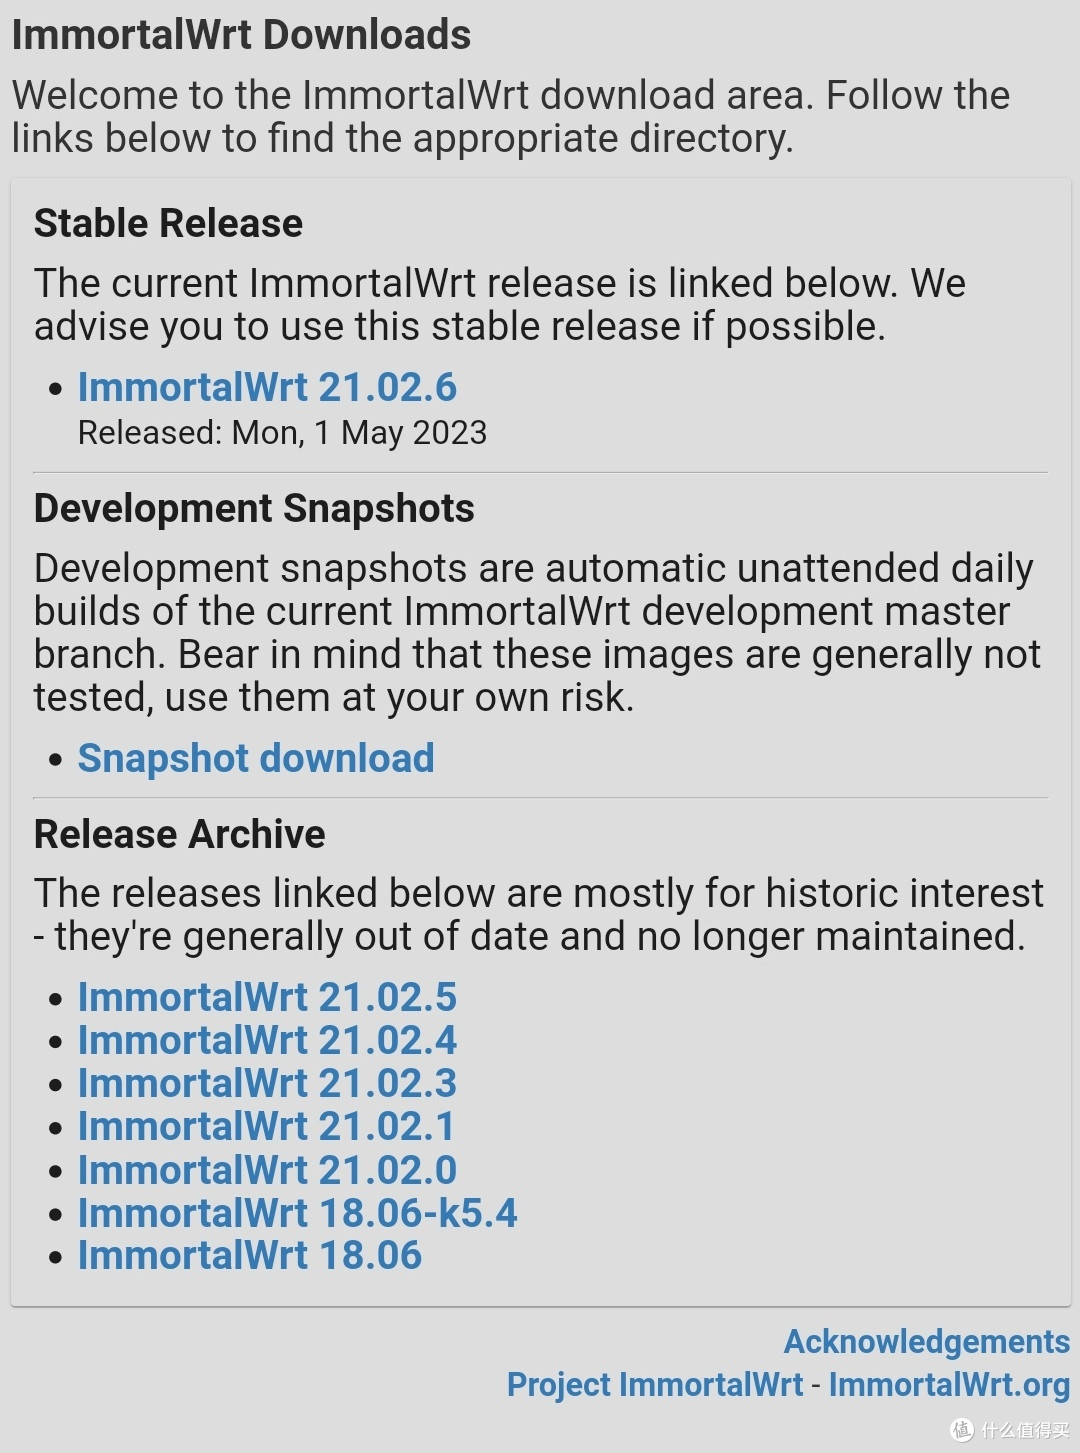This screenshot has width=1080, height=1453.
Task: Go to the ImmortalWrt 21.02.3 directory
Action: (267, 1084)
